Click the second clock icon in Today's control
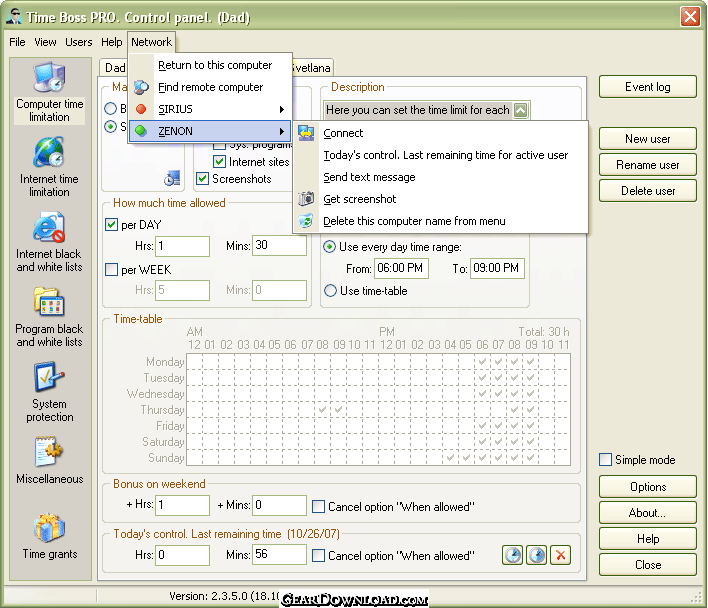708x608 pixels. coord(536,555)
